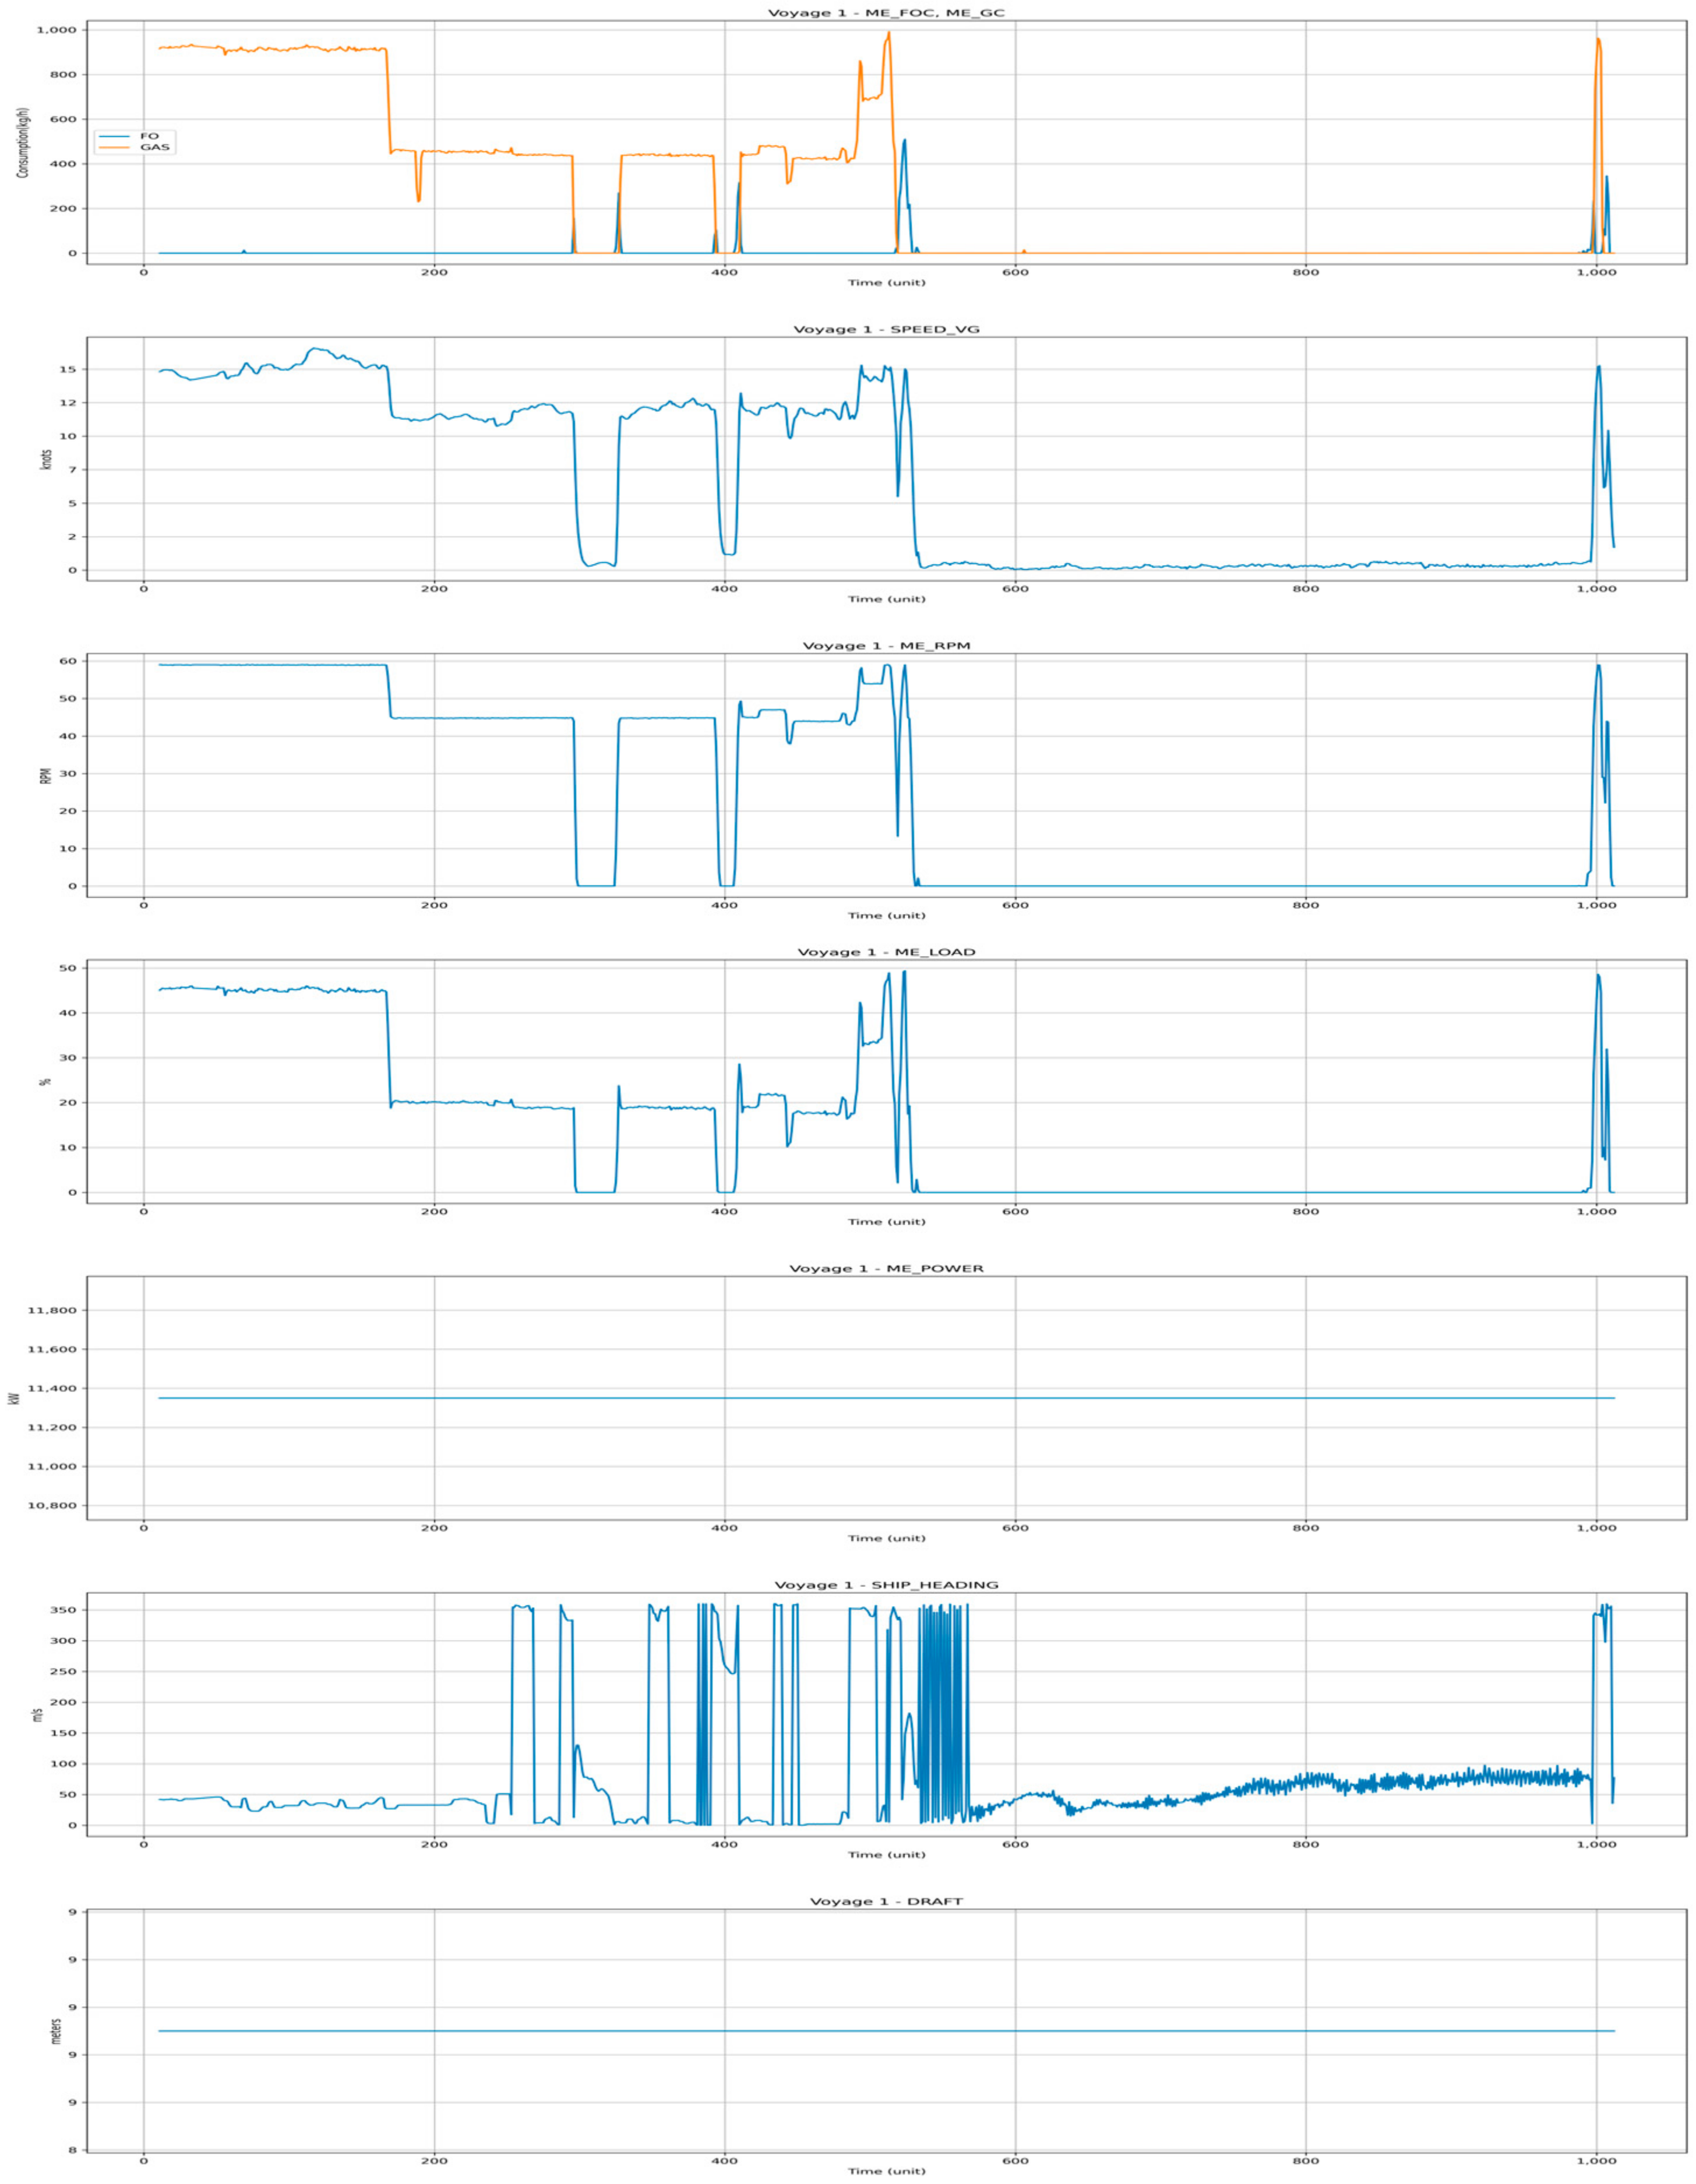Click the 'meters' y-axis label
1696x2184 pixels.
point(55,2030)
